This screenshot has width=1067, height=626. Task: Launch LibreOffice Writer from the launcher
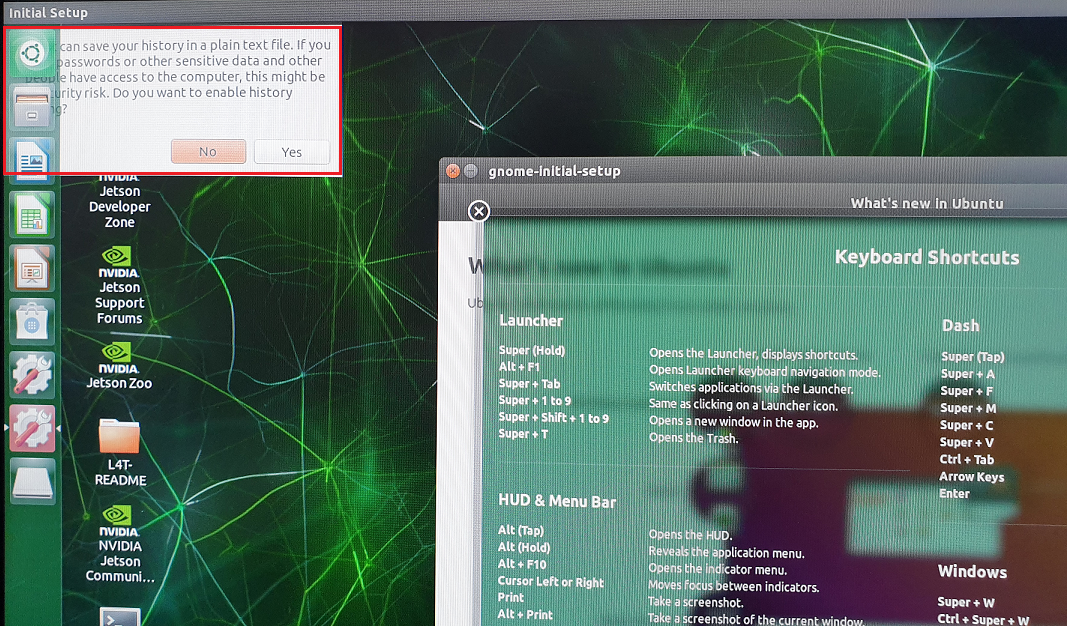pyautogui.click(x=32, y=161)
